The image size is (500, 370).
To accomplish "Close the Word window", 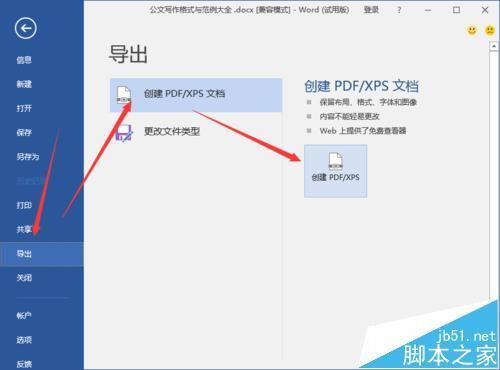I will point(485,10).
